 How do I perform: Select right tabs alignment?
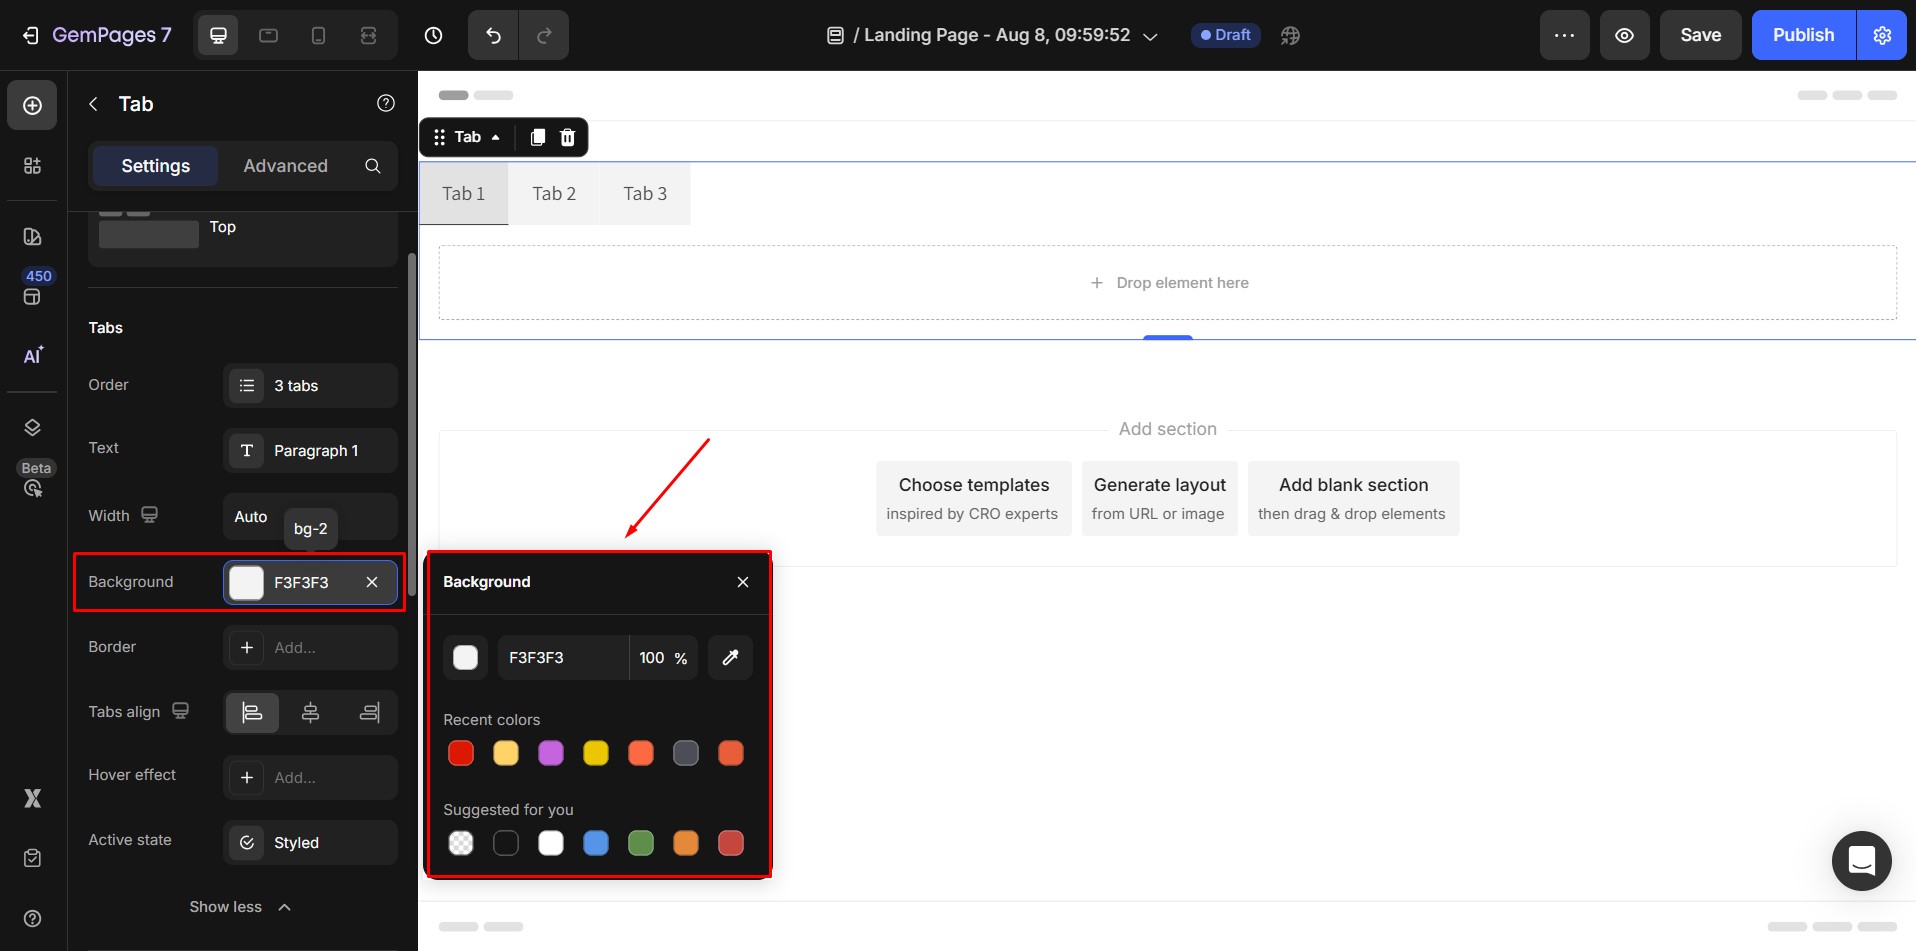pyautogui.click(x=369, y=712)
